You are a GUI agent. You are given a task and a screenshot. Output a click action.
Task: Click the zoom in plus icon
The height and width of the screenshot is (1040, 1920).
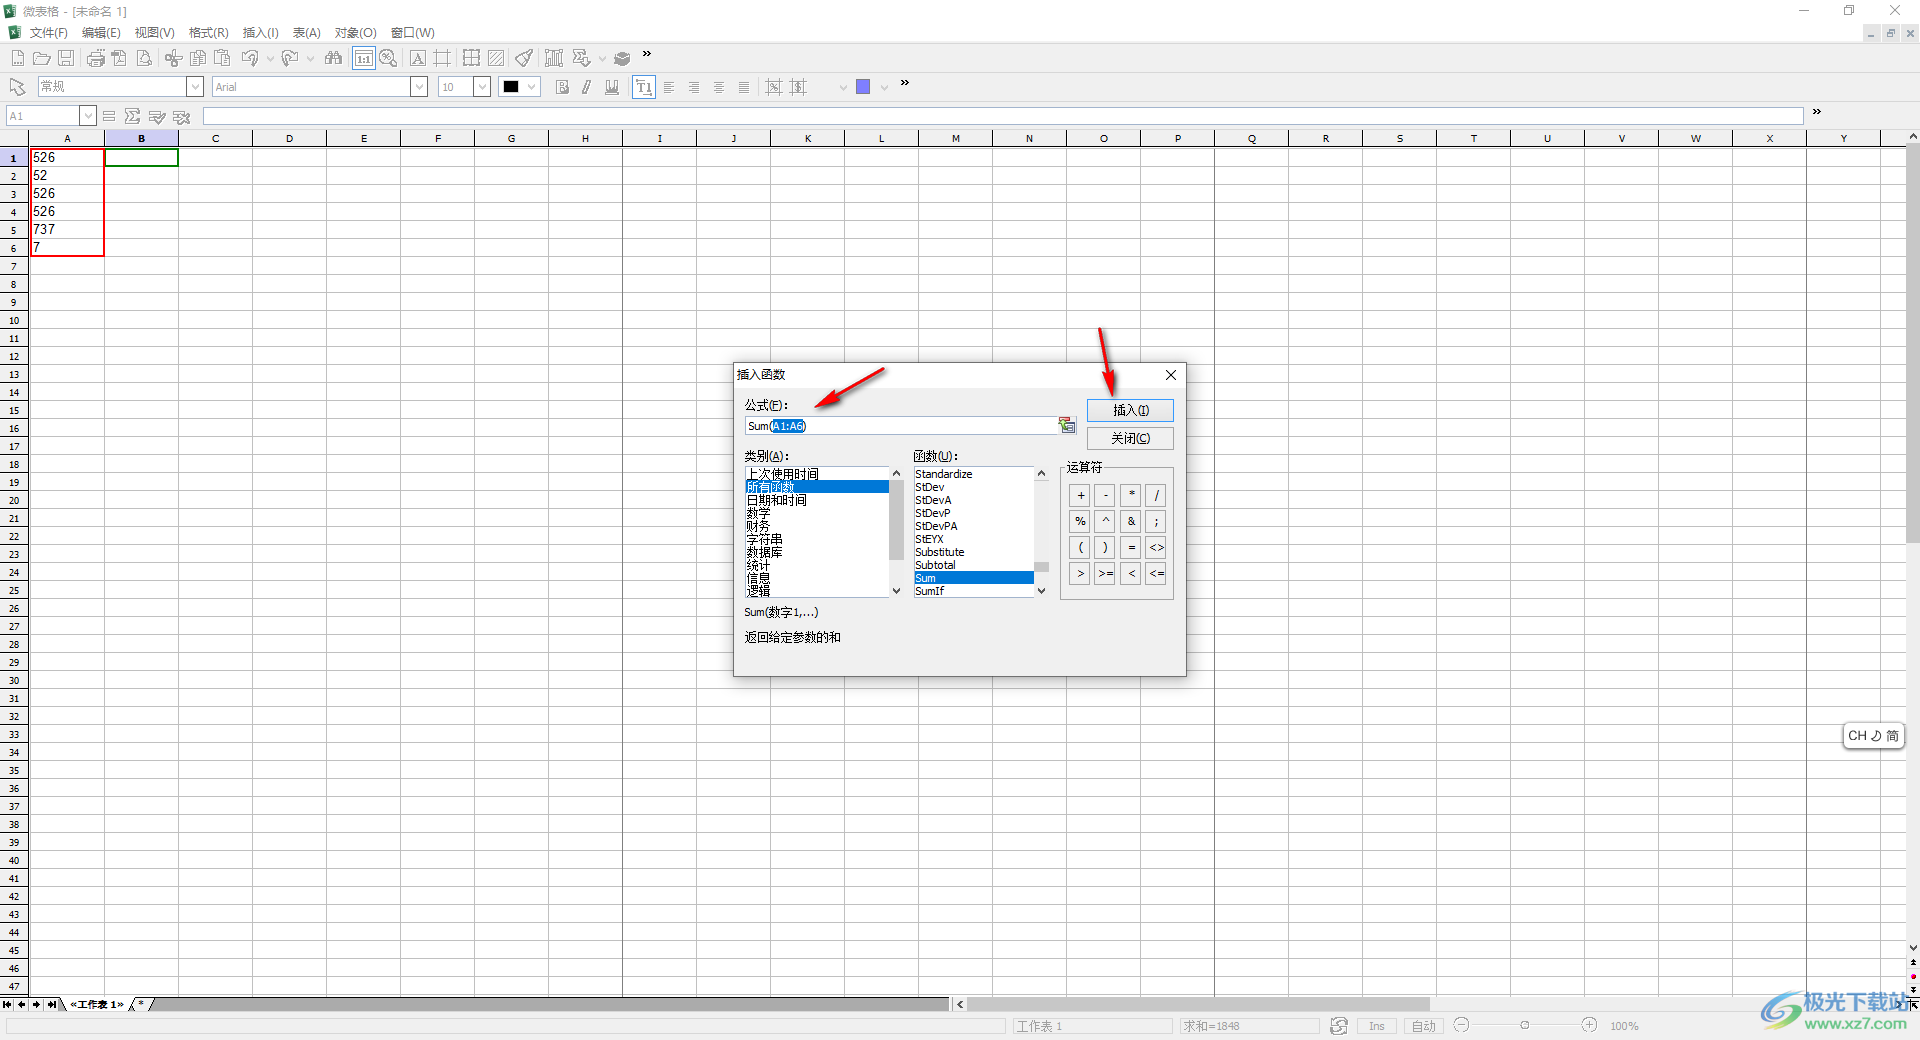click(x=1589, y=1025)
